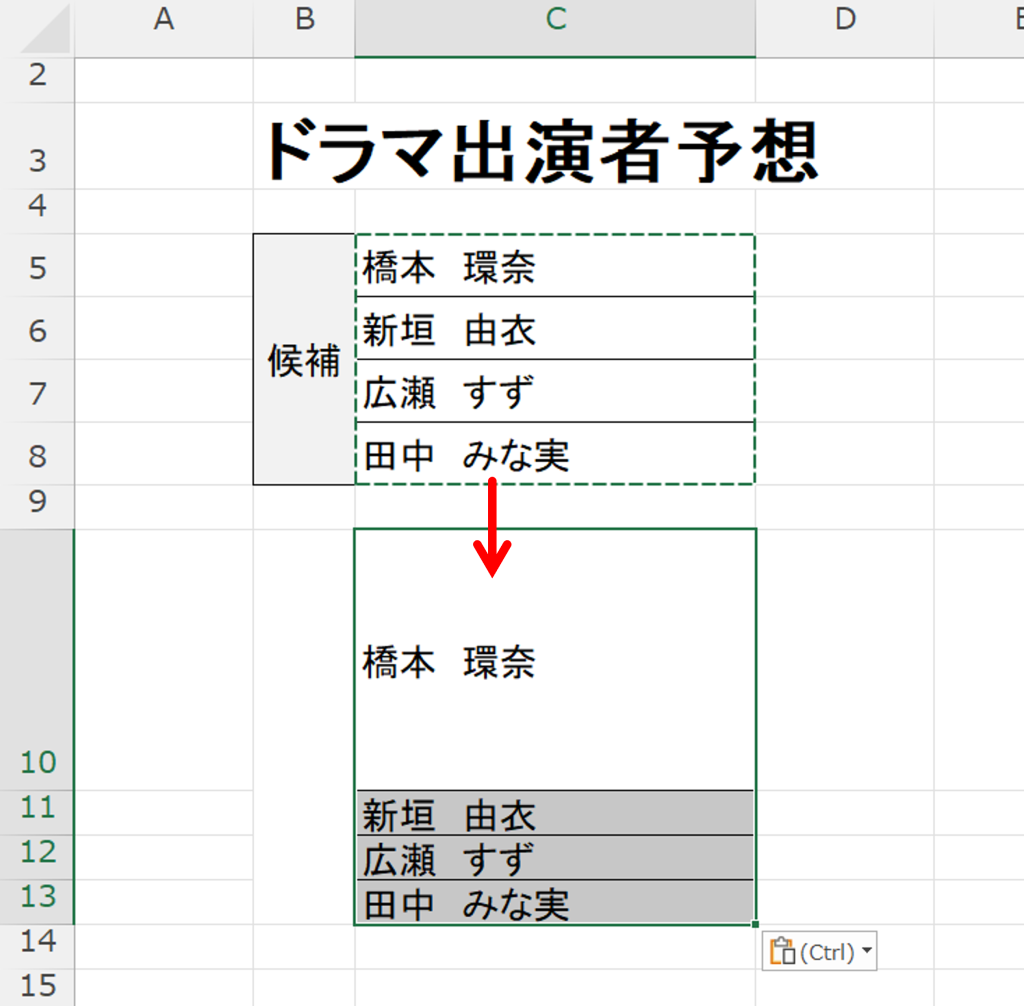Click the title cell ドラマ出演者予想
The image size is (1024, 1006).
(540, 152)
